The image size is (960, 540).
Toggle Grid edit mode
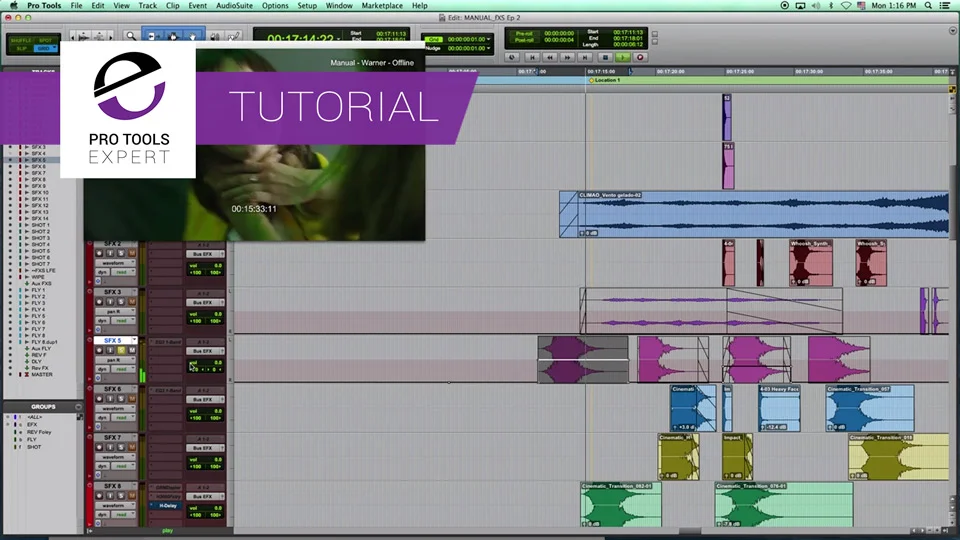pos(44,48)
